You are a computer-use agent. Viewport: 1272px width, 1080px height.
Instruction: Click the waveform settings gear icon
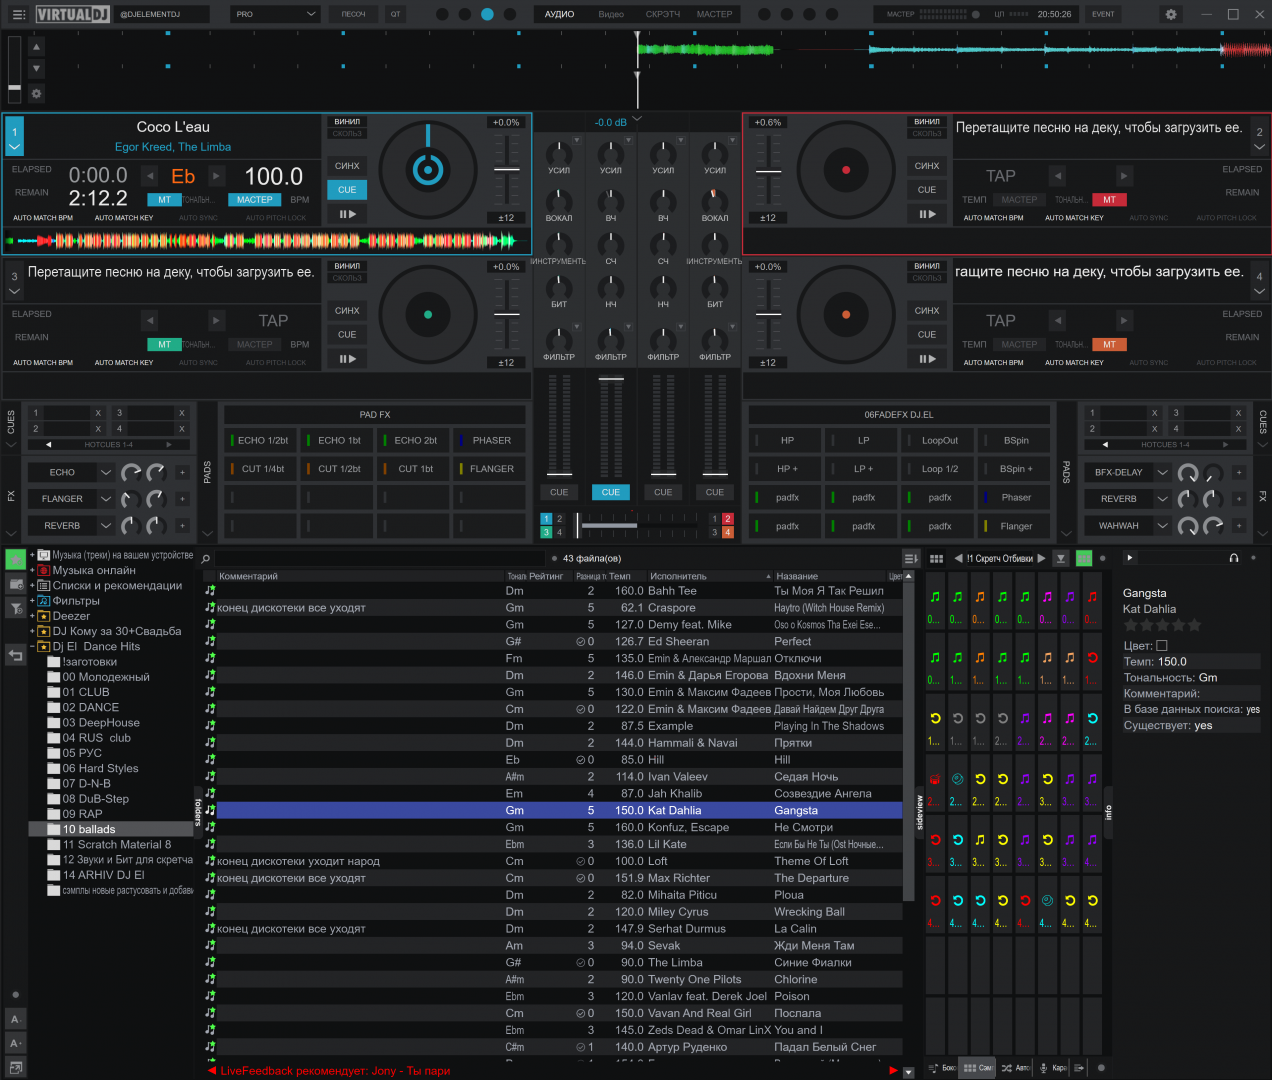pos(36,93)
